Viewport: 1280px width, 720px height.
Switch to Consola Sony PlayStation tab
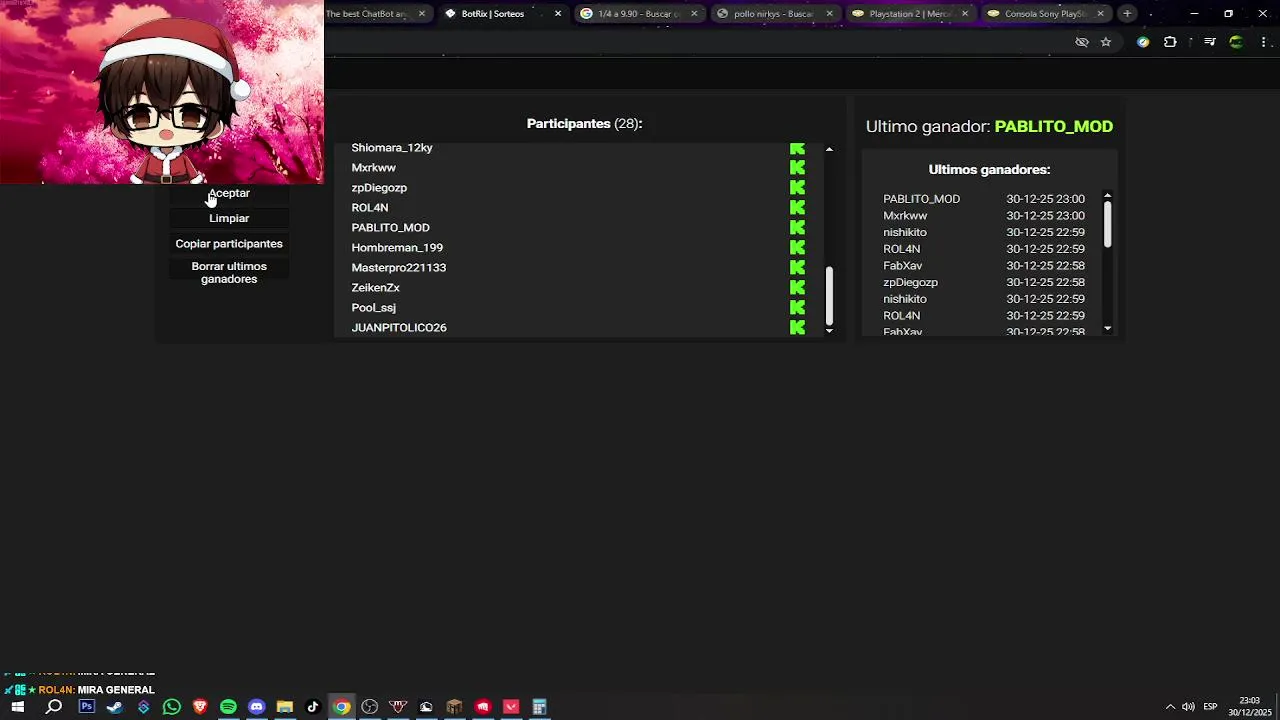(1044, 14)
